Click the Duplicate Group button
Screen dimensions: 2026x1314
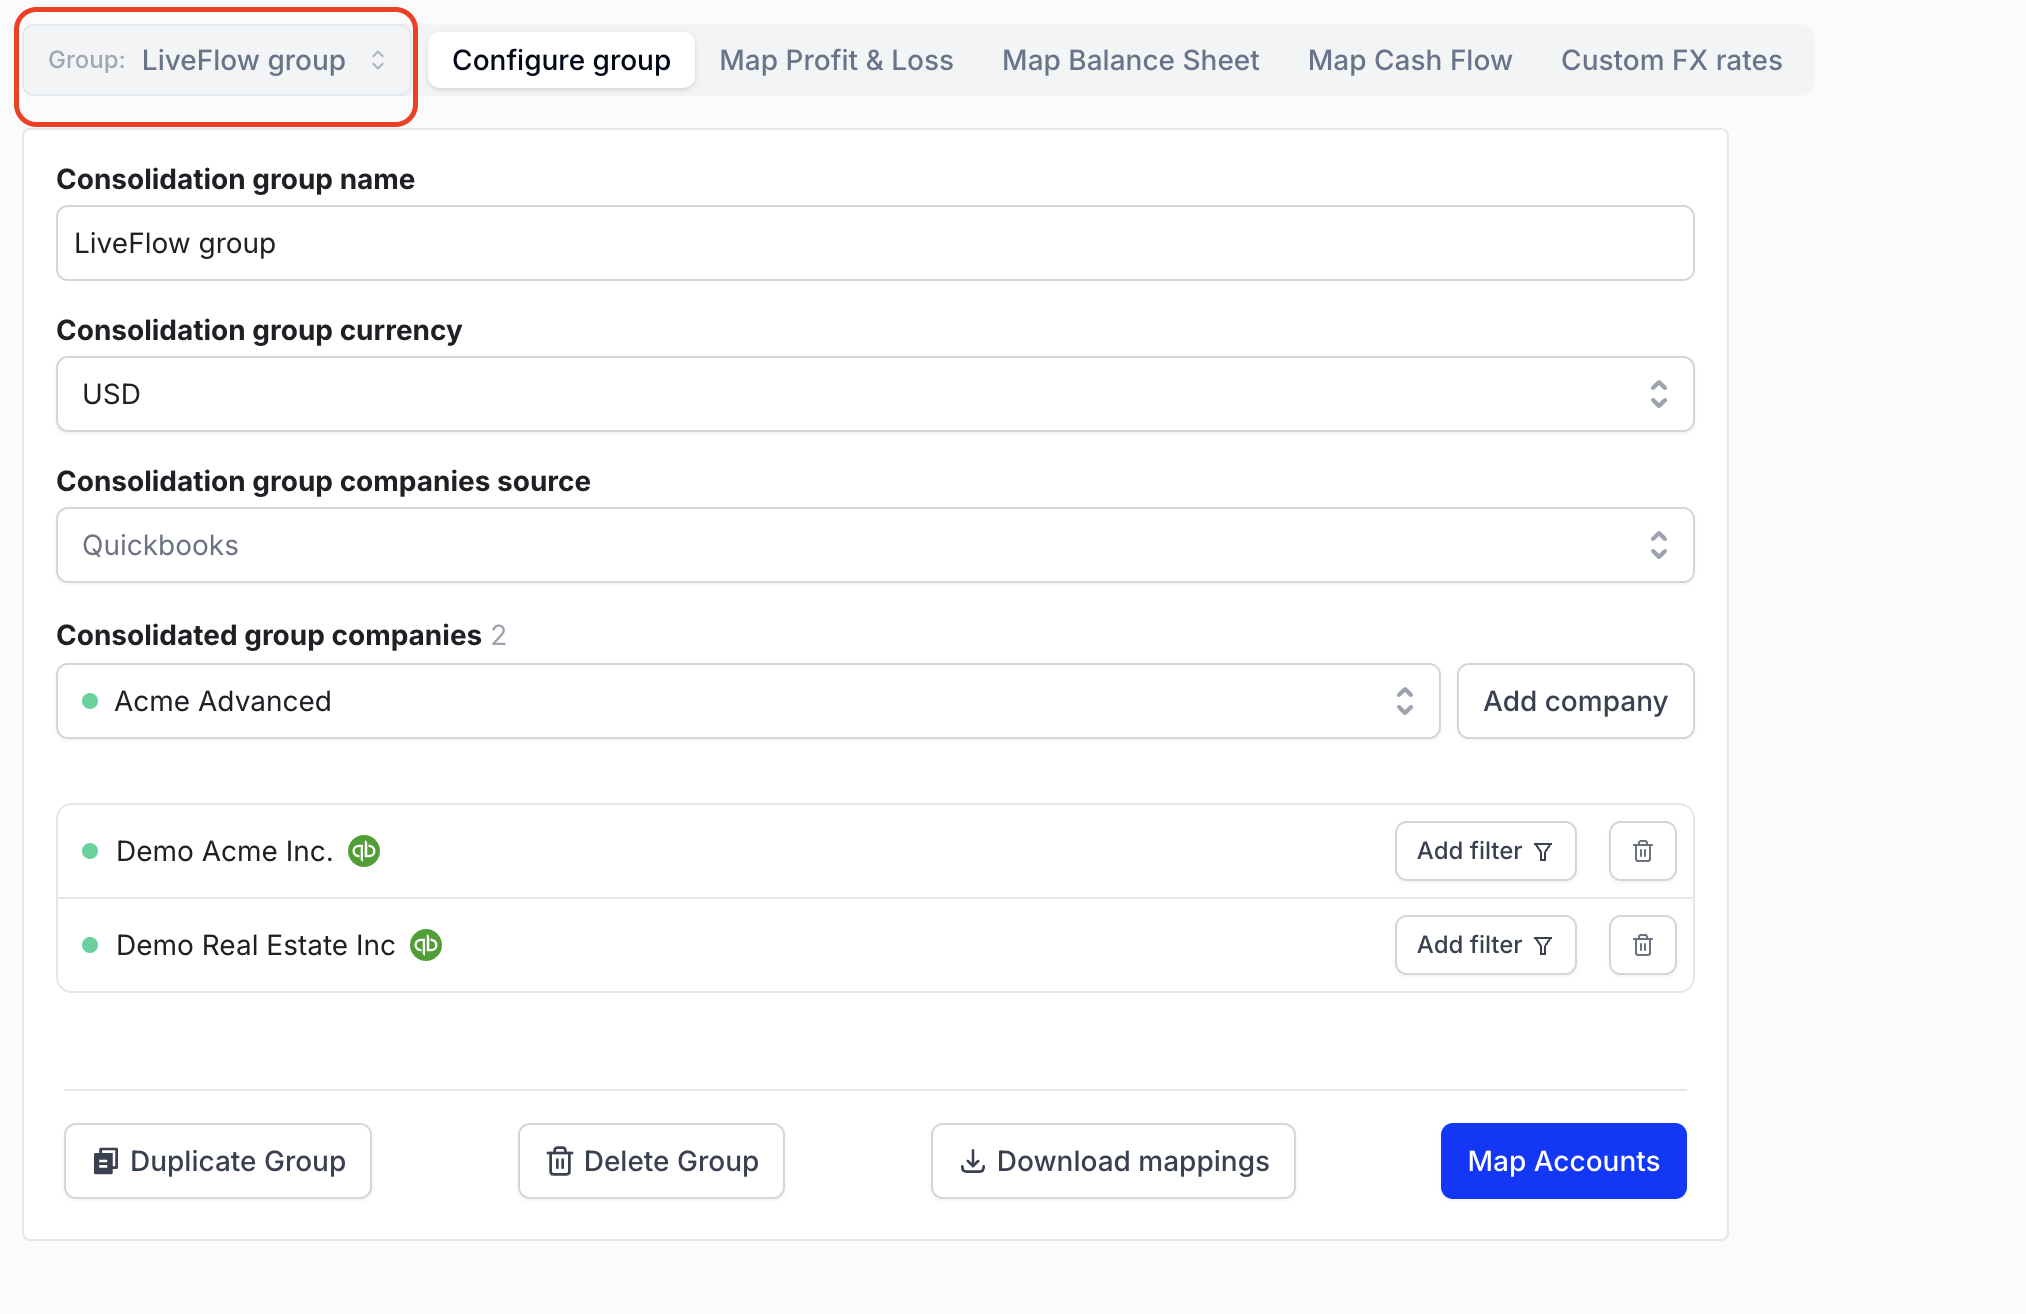(x=218, y=1161)
